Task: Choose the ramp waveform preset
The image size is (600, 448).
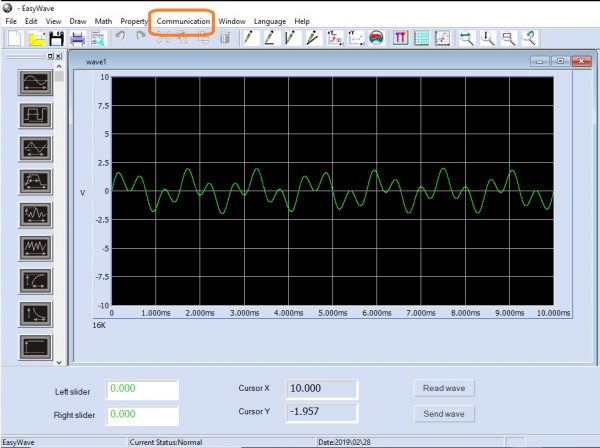Action: point(35,149)
